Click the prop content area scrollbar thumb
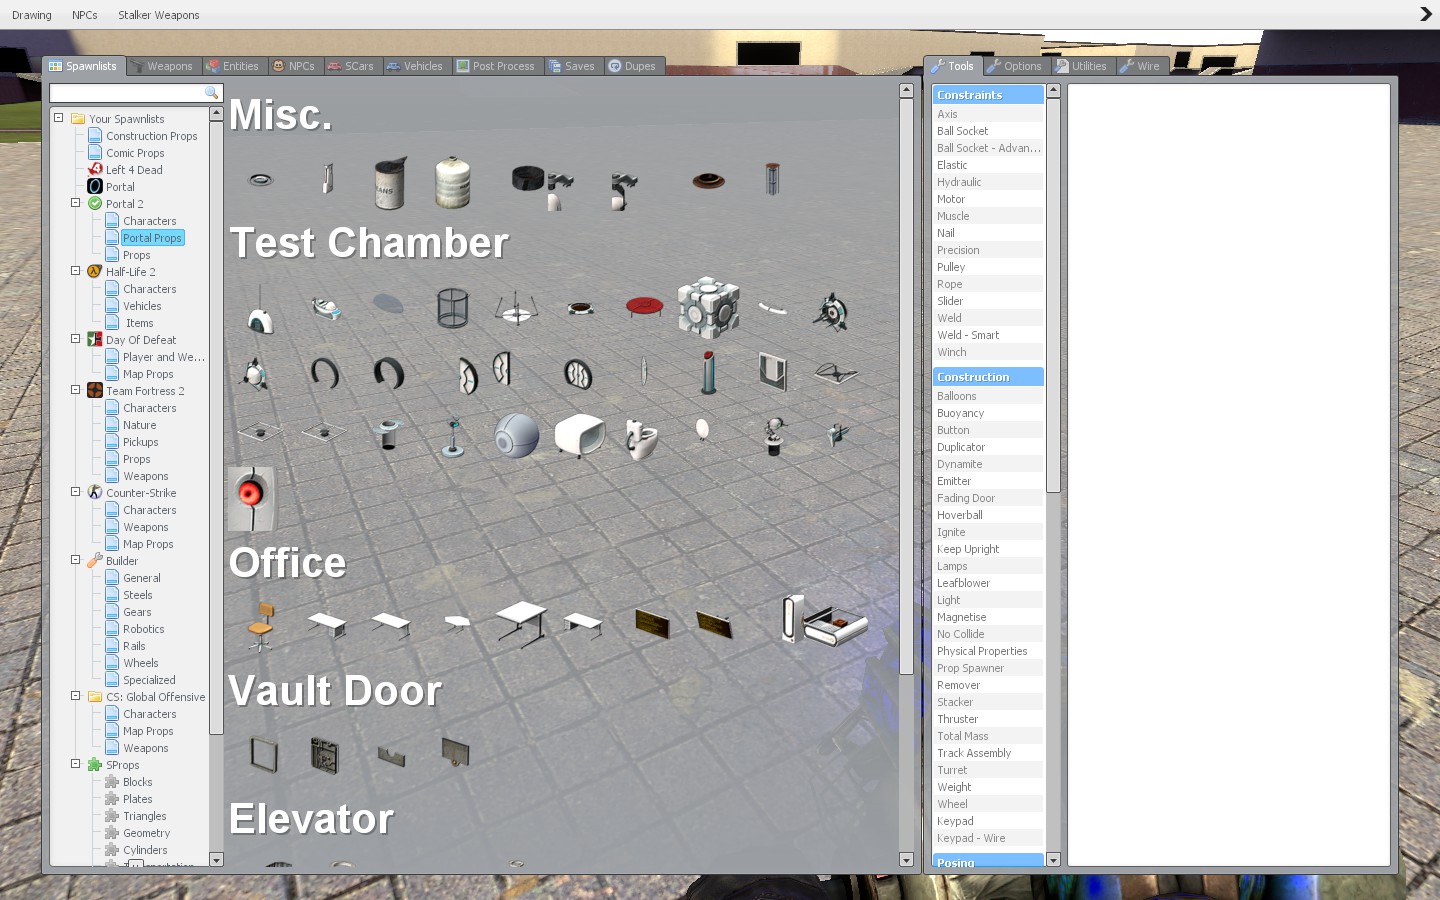The width and height of the screenshot is (1440, 900). click(906, 386)
